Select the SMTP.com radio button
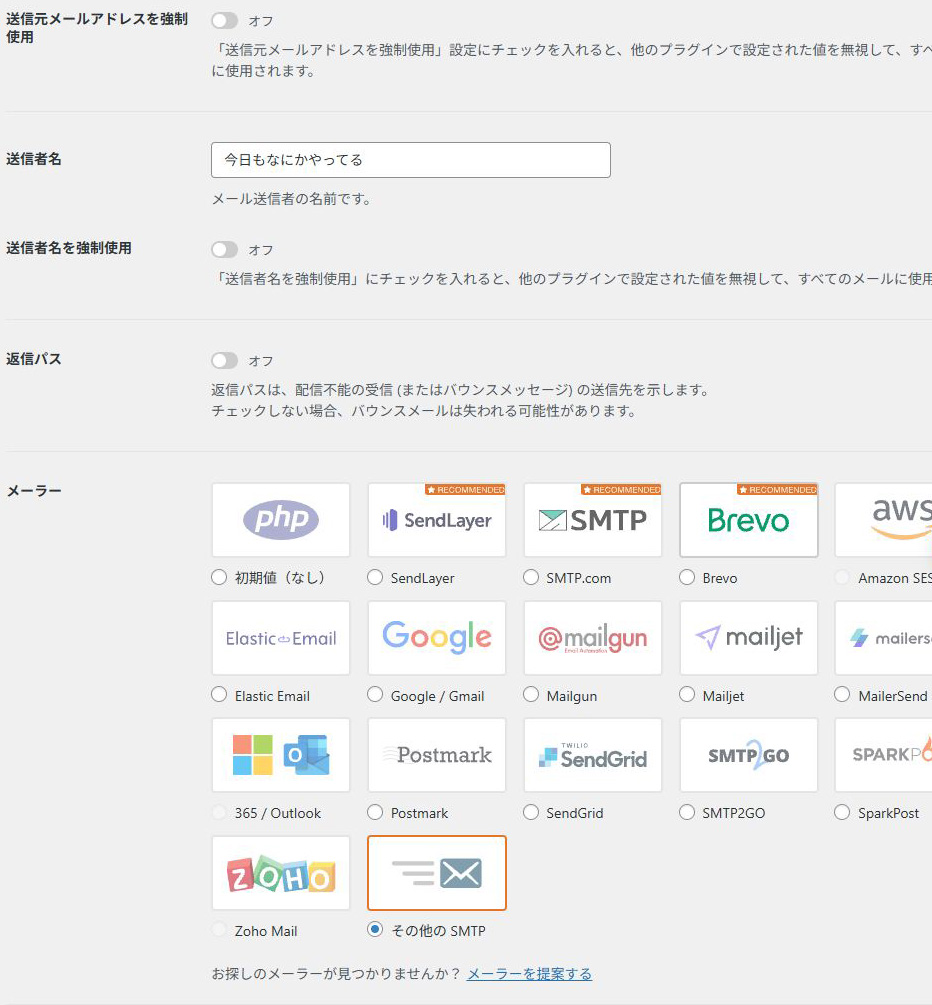The height and width of the screenshot is (1005, 932). [531, 577]
